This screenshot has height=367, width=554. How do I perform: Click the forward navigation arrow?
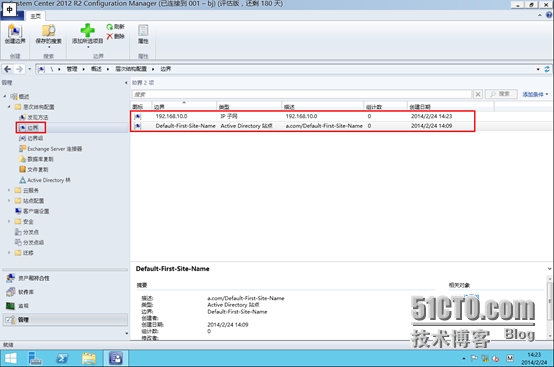click(x=19, y=69)
